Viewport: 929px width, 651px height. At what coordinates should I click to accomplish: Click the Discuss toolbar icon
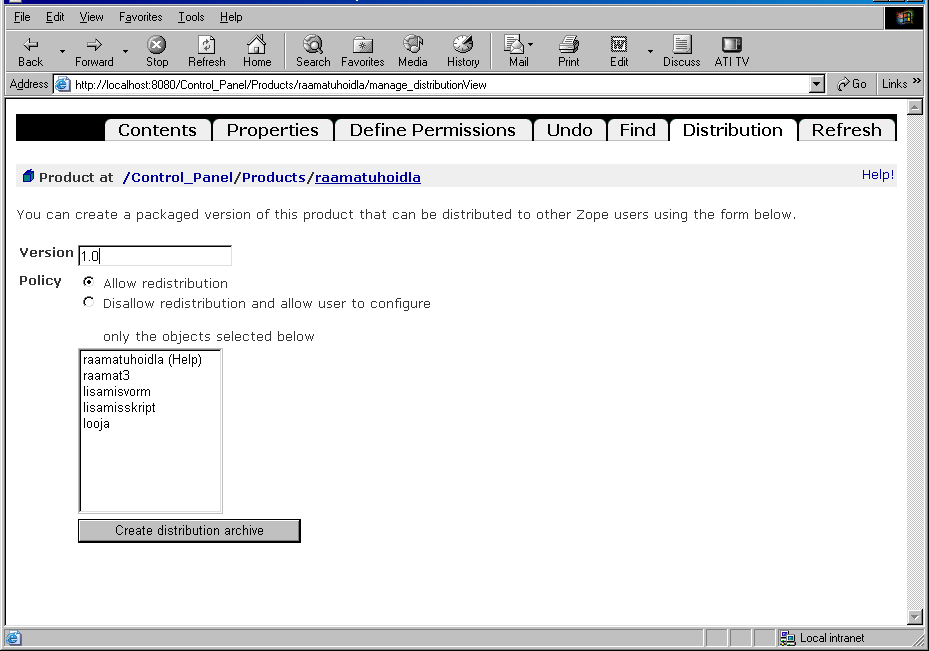pyautogui.click(x=681, y=52)
